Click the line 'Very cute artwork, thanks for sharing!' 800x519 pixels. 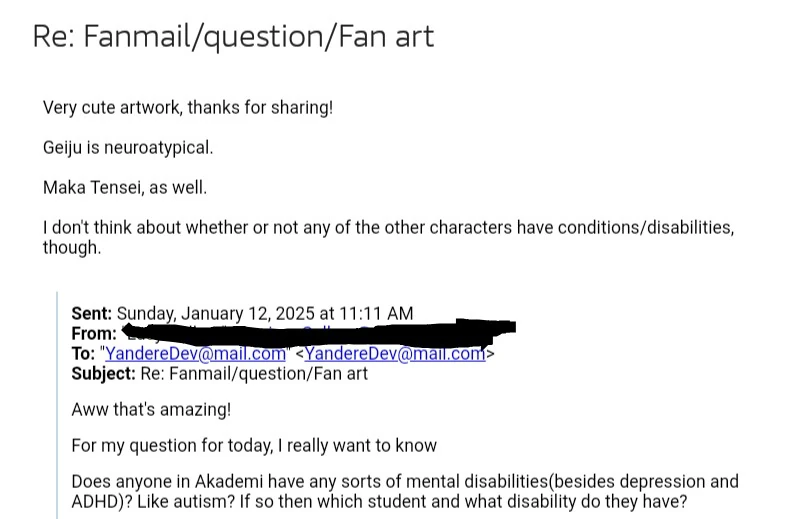tap(187, 107)
